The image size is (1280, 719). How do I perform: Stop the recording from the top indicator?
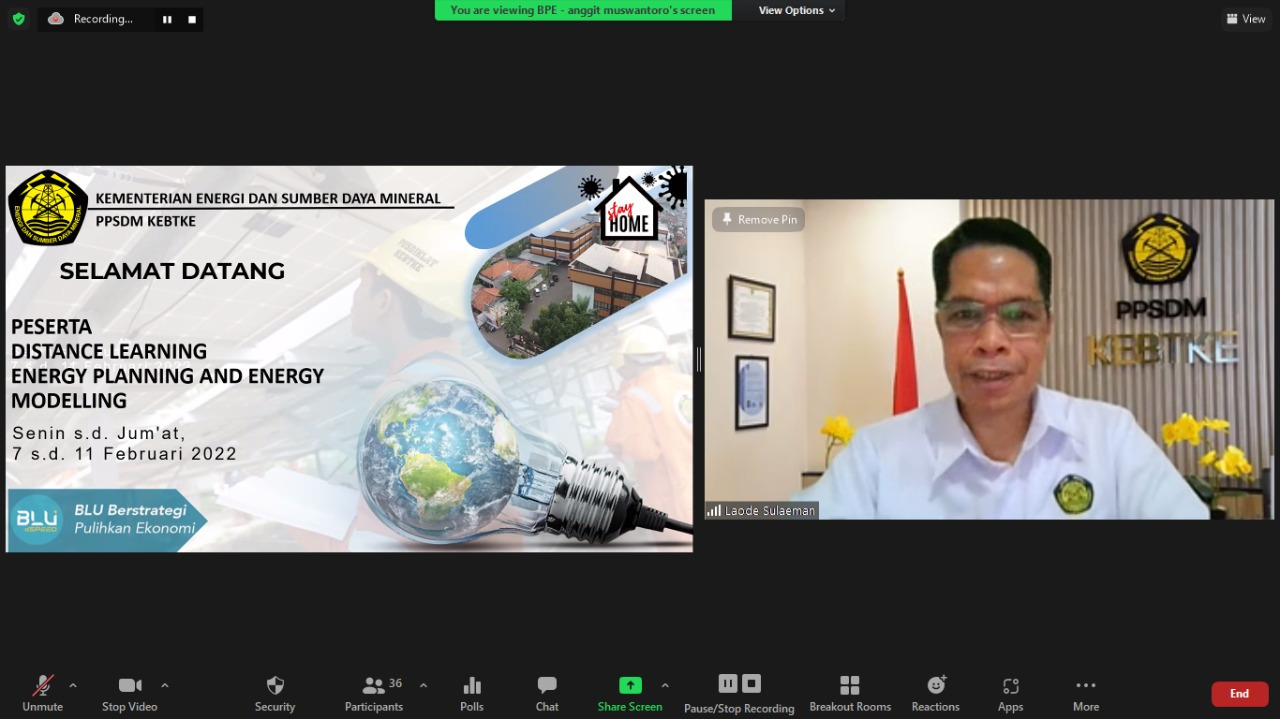[192, 19]
